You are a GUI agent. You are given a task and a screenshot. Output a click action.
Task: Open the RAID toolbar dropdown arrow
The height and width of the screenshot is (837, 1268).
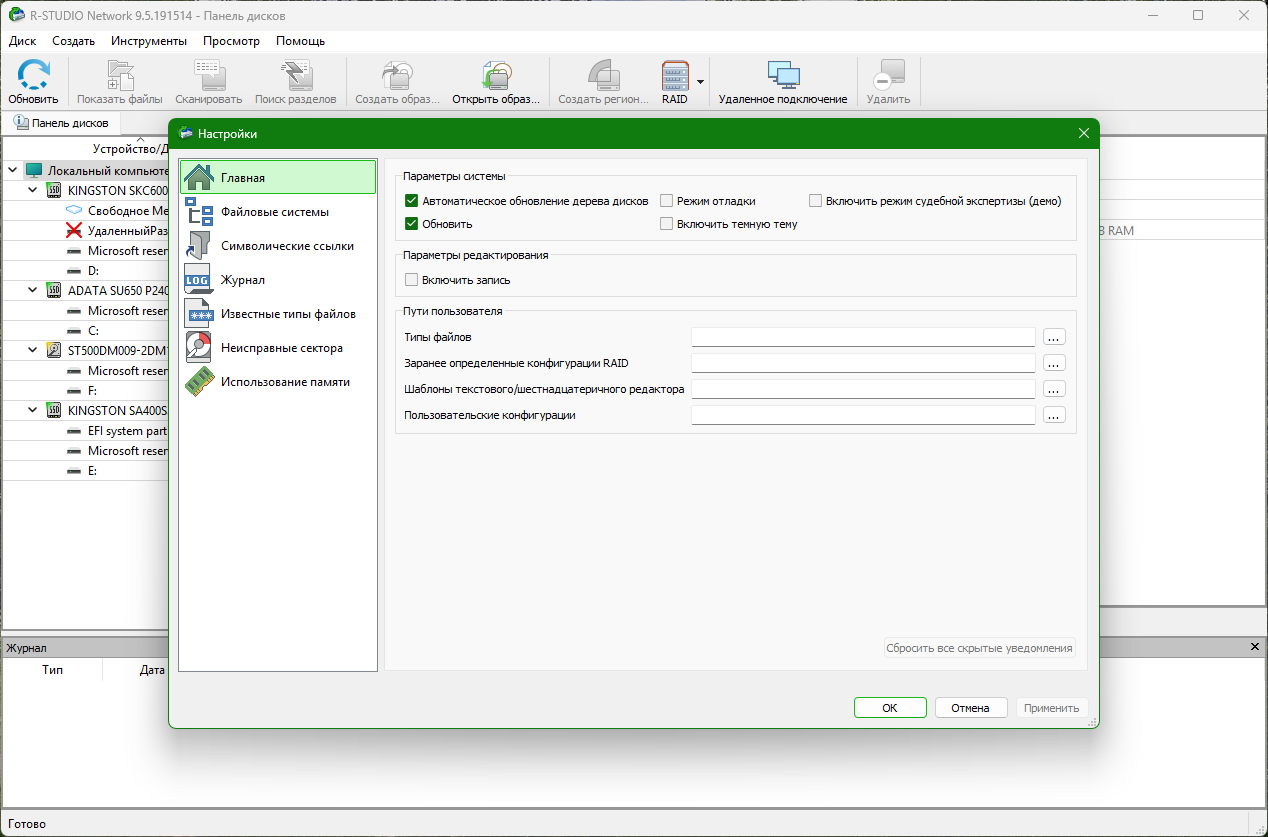point(701,81)
